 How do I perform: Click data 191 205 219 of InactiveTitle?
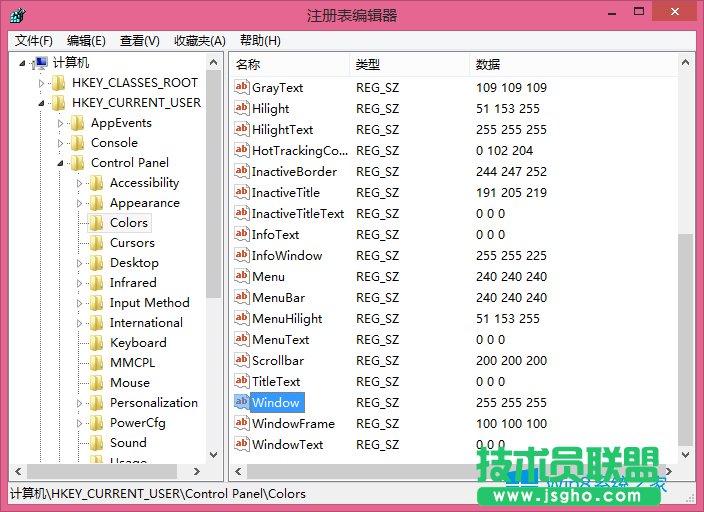coord(511,193)
